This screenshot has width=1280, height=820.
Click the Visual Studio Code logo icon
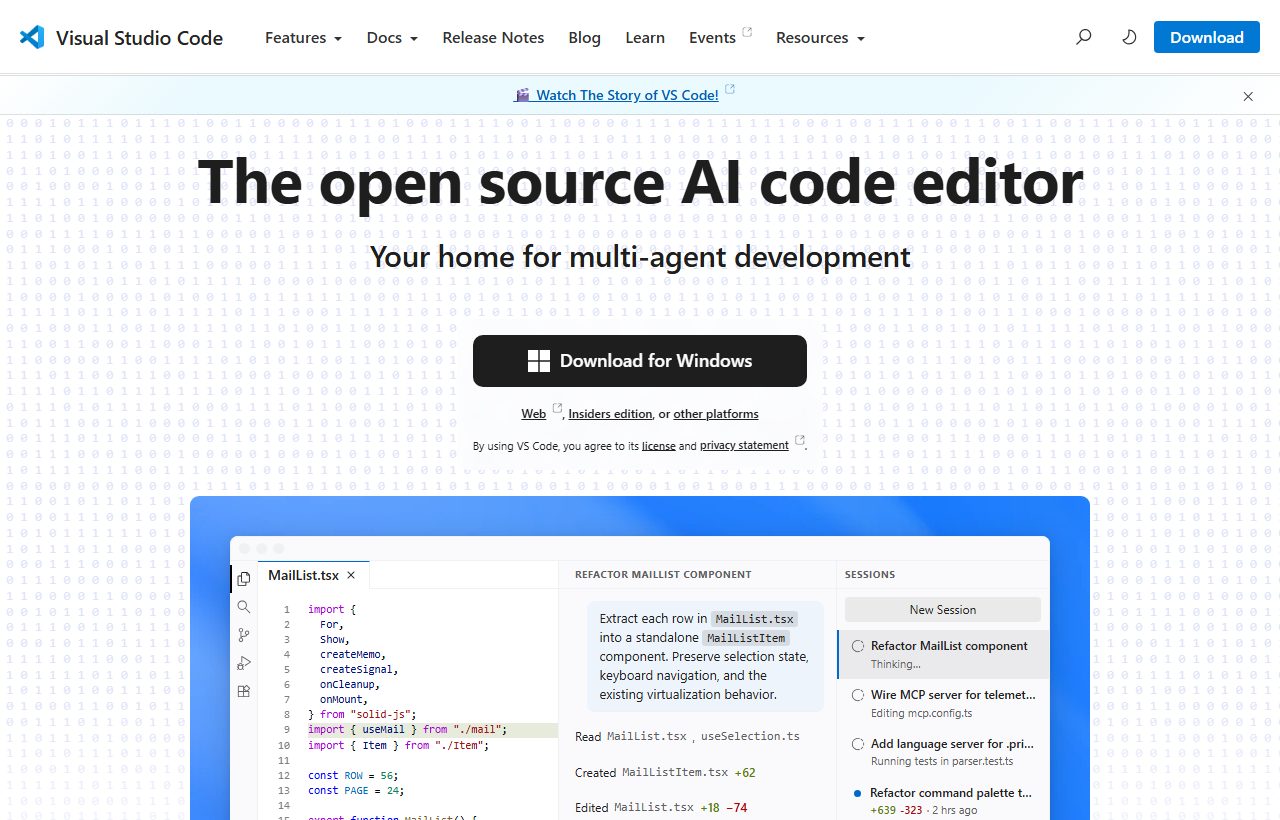[x=32, y=38]
